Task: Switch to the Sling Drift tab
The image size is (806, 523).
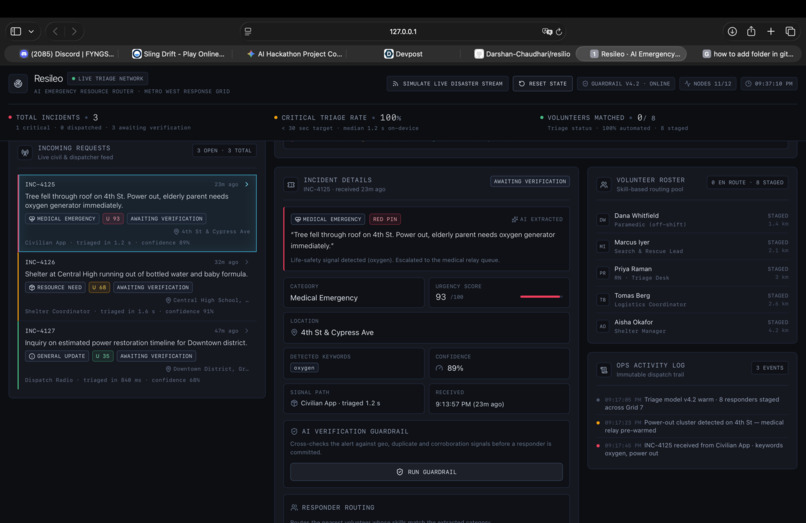Action: coord(178,54)
